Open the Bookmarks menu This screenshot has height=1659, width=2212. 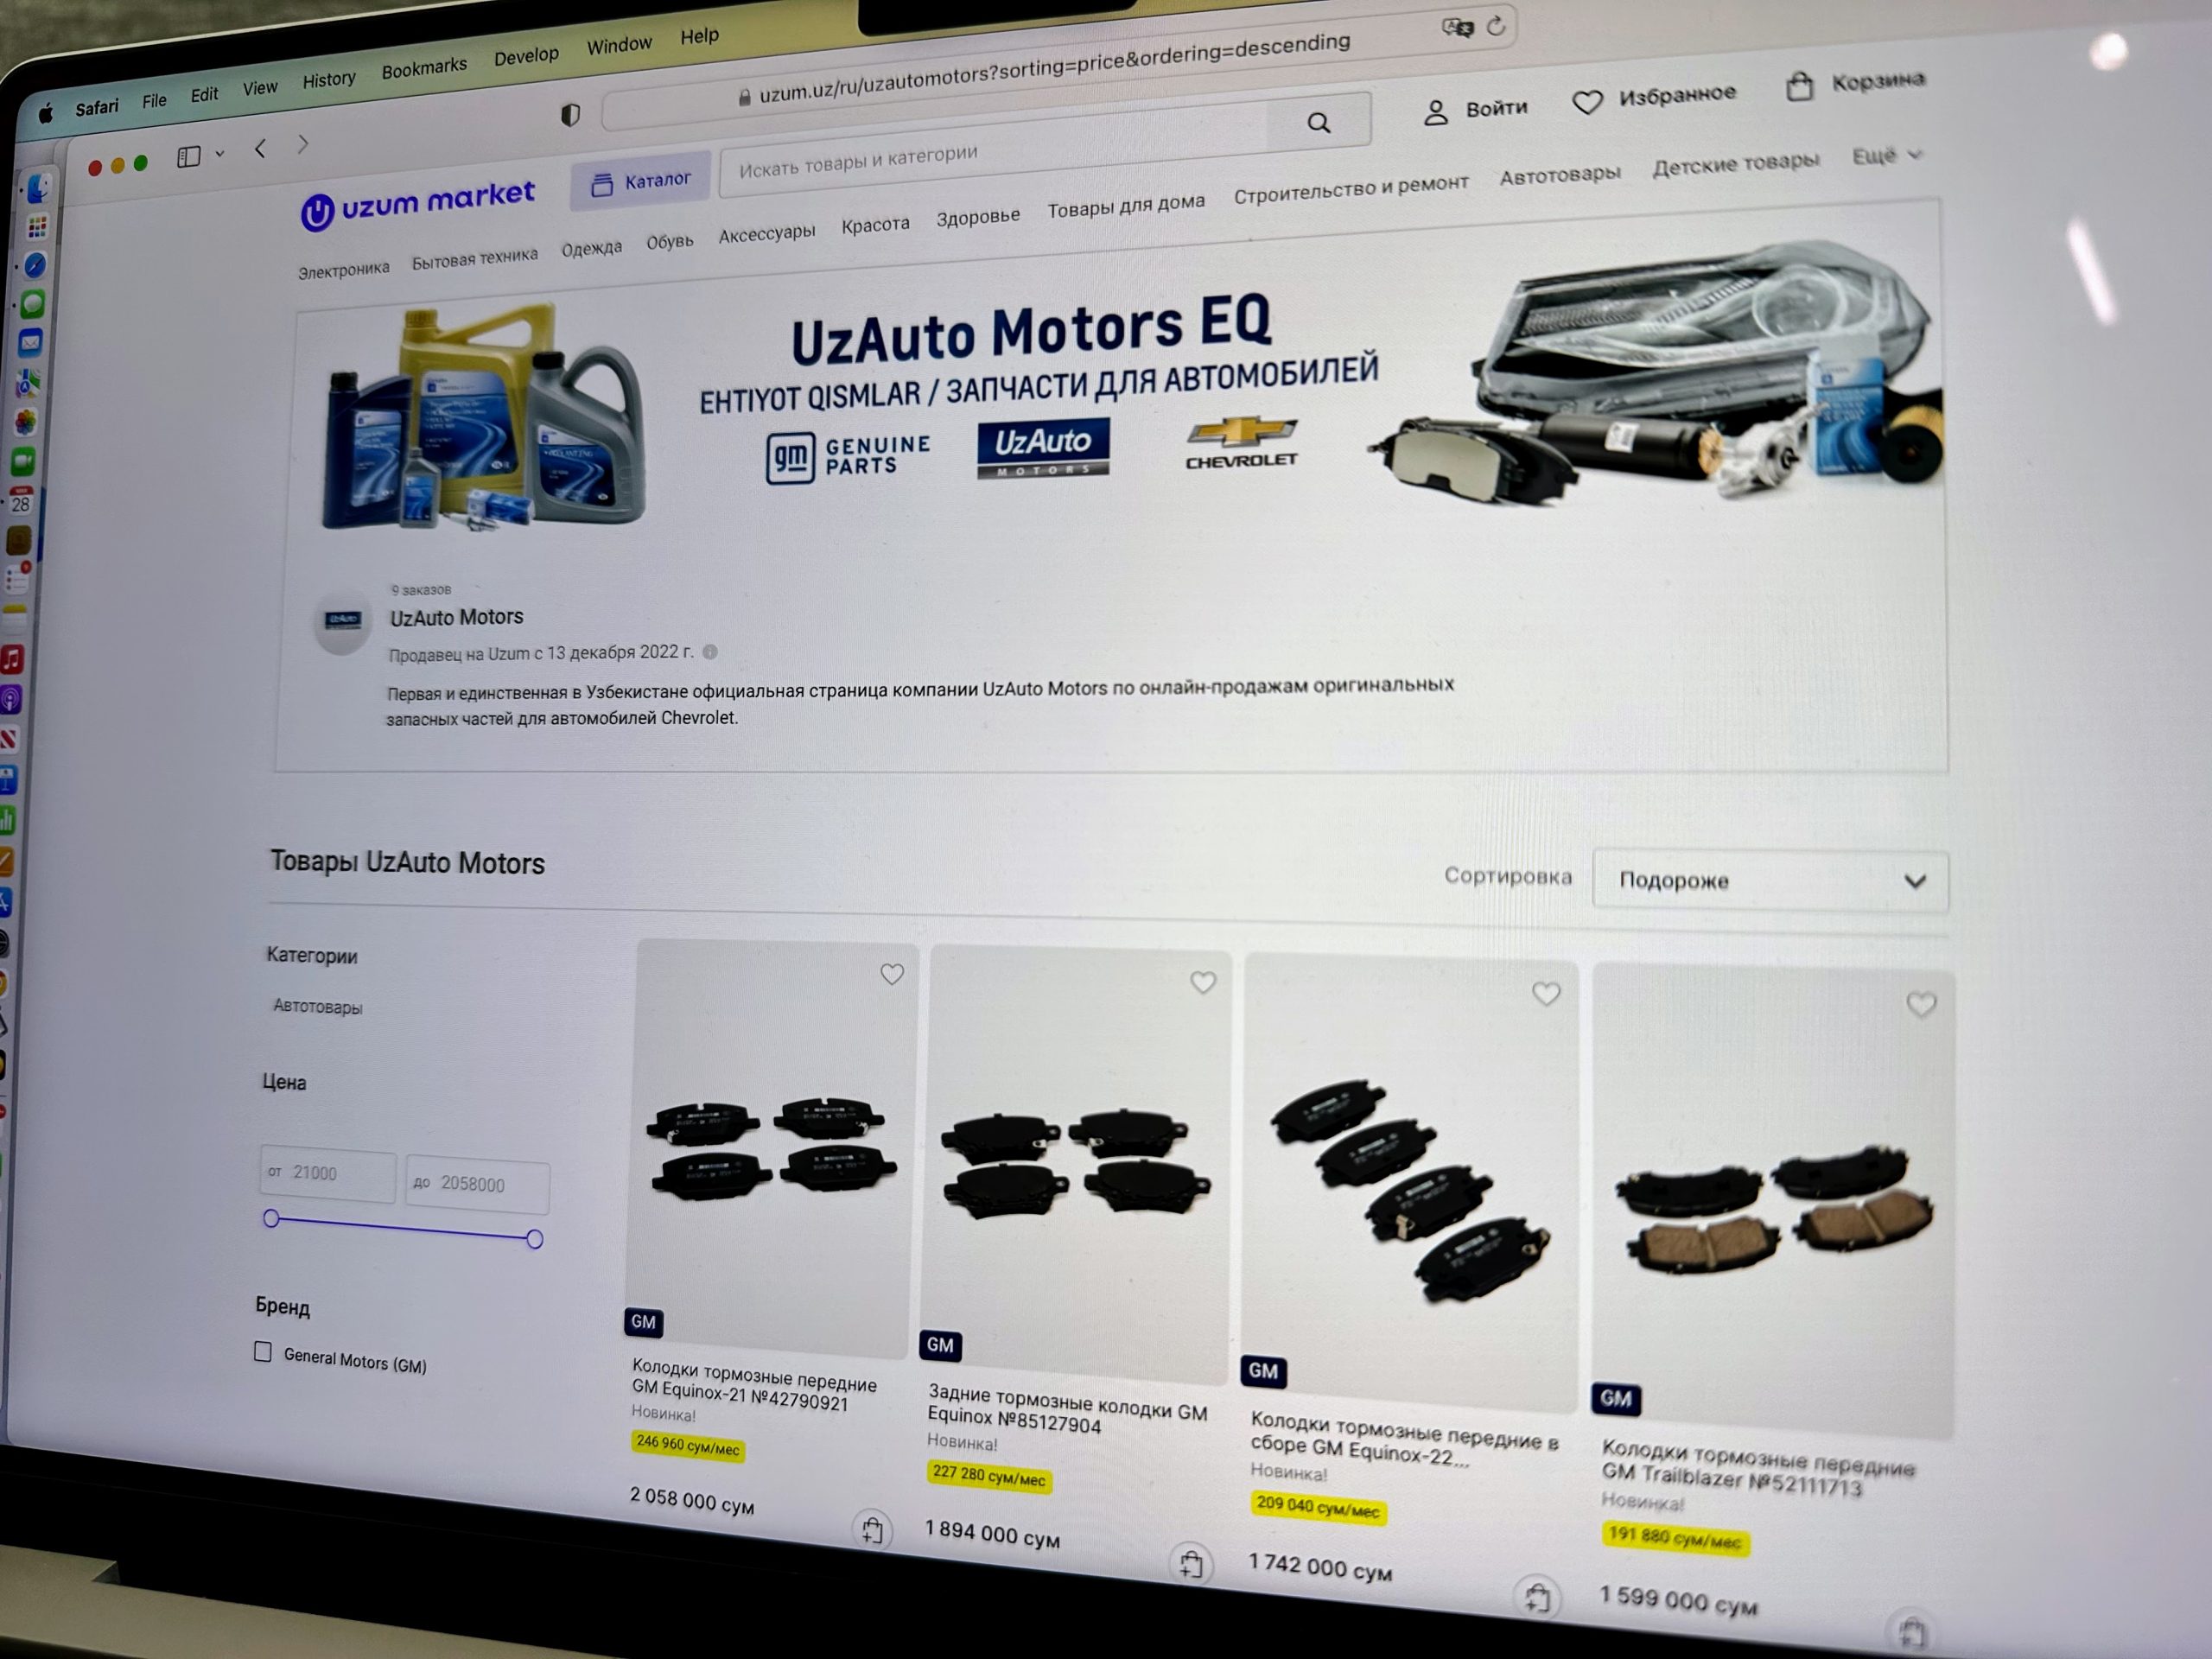click(424, 68)
